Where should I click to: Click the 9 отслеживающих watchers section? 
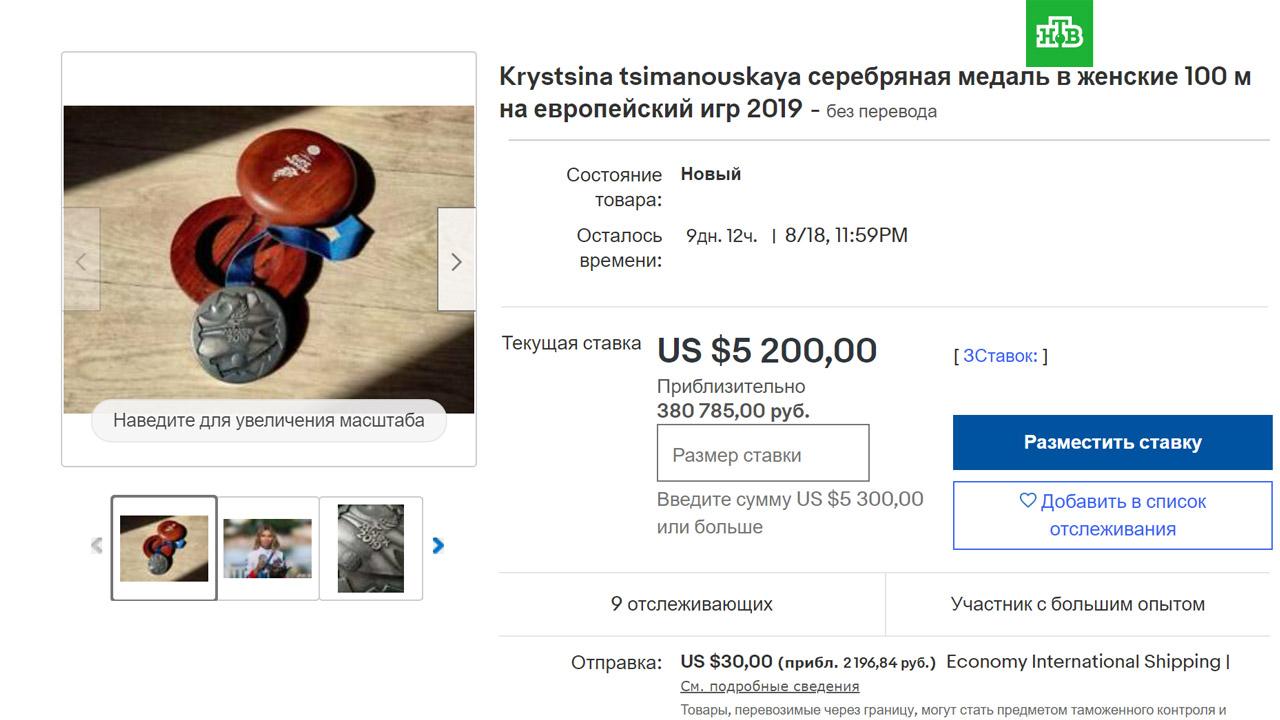pos(691,604)
